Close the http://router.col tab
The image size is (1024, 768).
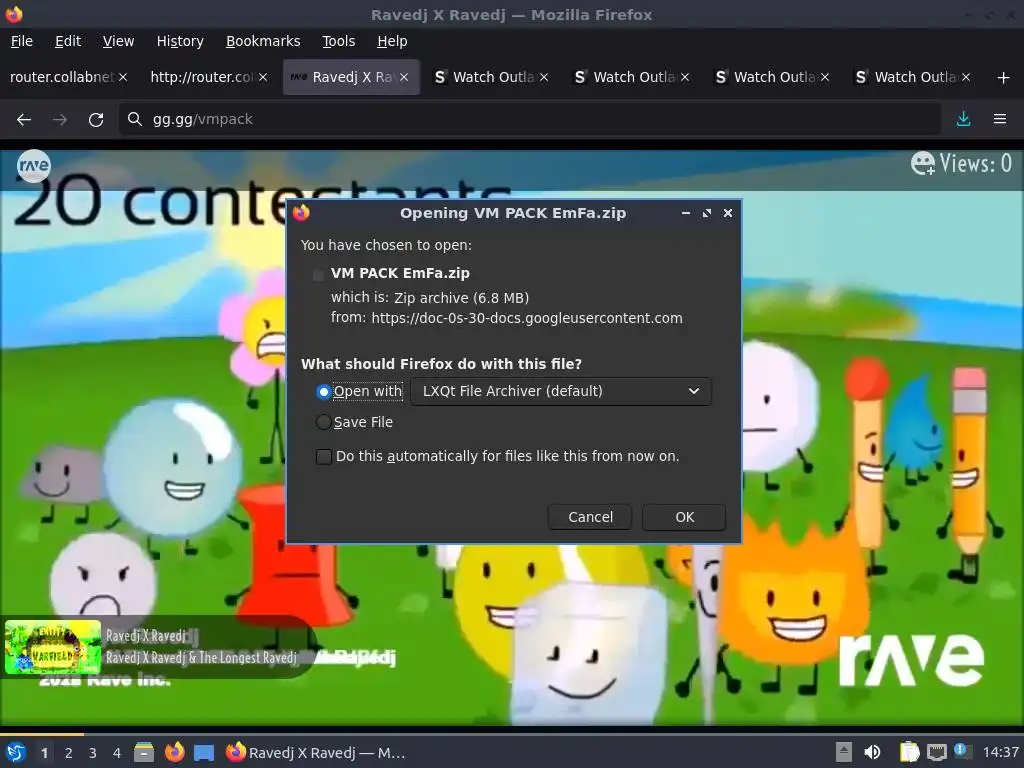coord(263,77)
